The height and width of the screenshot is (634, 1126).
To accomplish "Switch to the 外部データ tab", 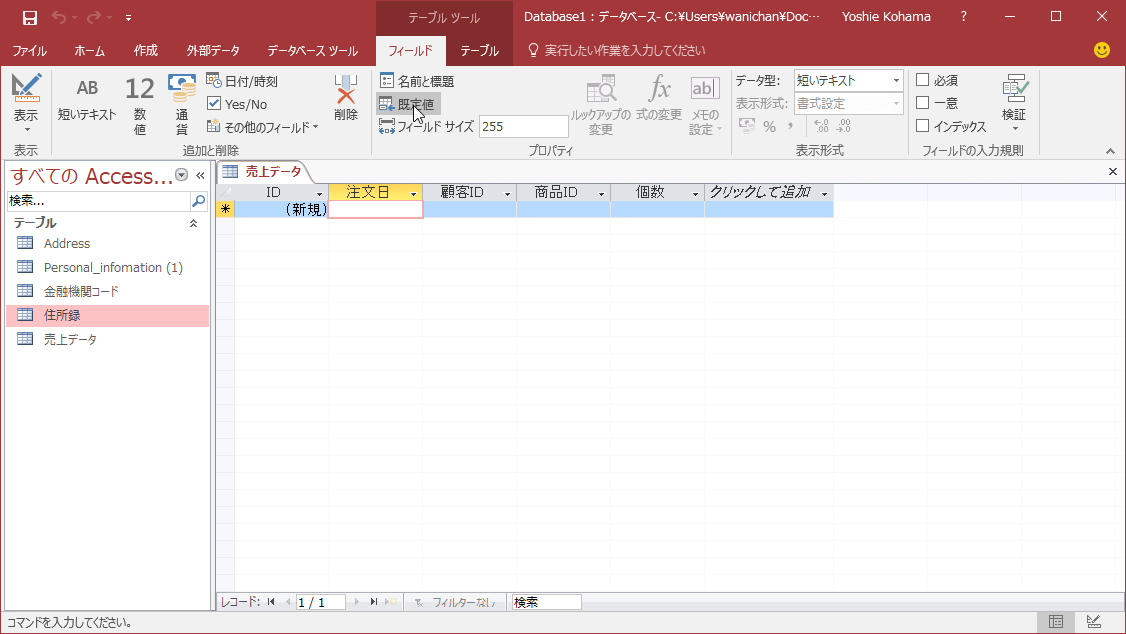I will (x=213, y=50).
